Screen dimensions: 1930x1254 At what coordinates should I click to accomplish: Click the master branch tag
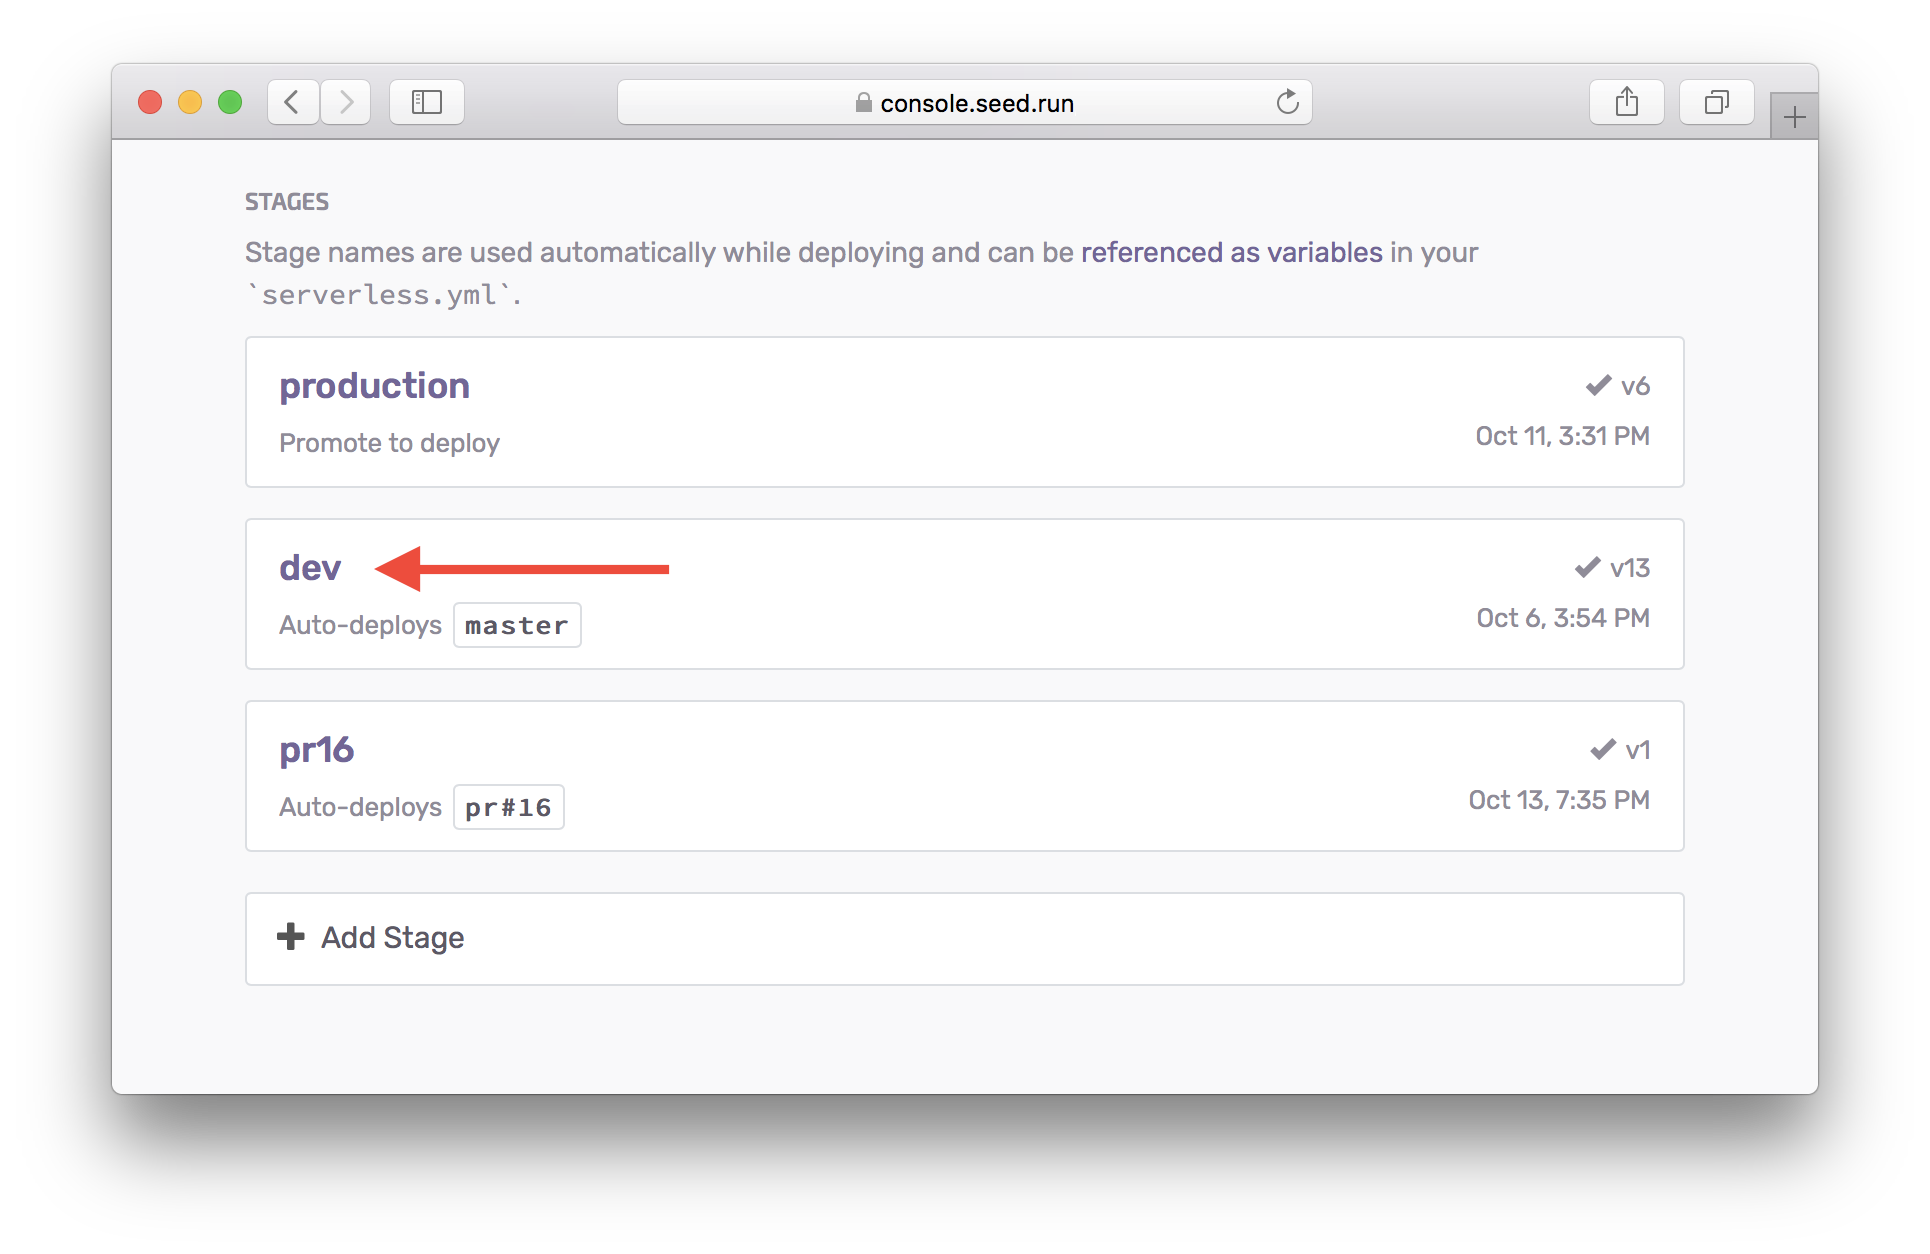coord(517,625)
